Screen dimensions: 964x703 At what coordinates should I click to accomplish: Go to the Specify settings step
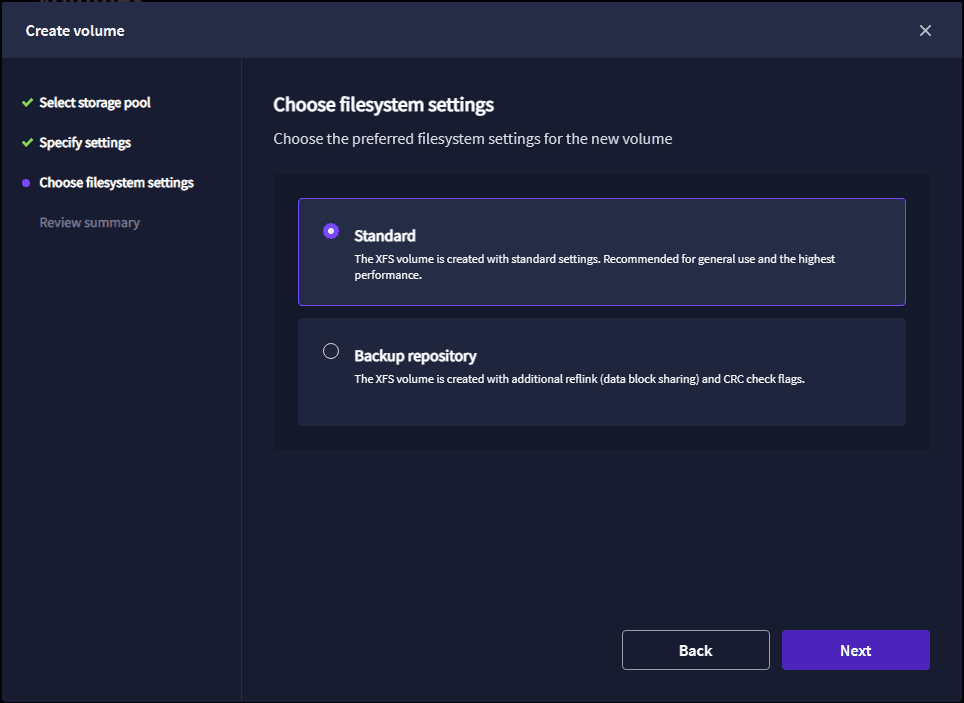pyautogui.click(x=85, y=143)
